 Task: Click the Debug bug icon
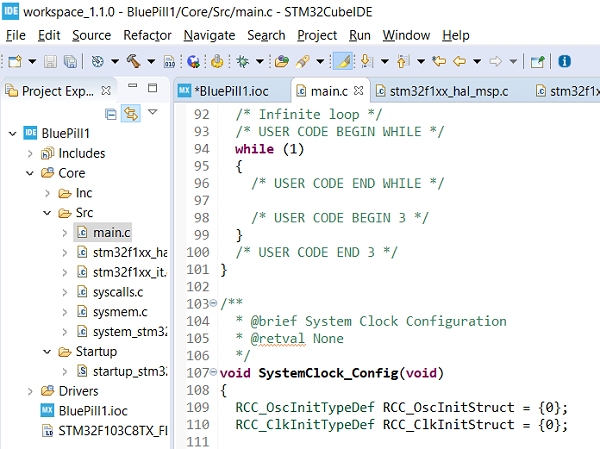(x=243, y=62)
